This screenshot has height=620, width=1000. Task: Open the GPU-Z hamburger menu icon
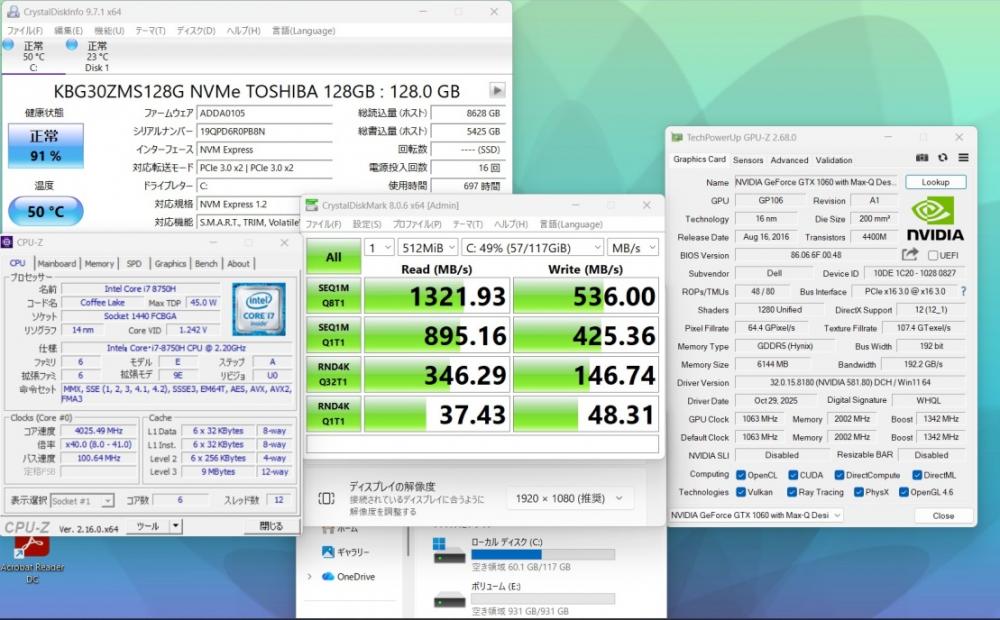click(963, 158)
